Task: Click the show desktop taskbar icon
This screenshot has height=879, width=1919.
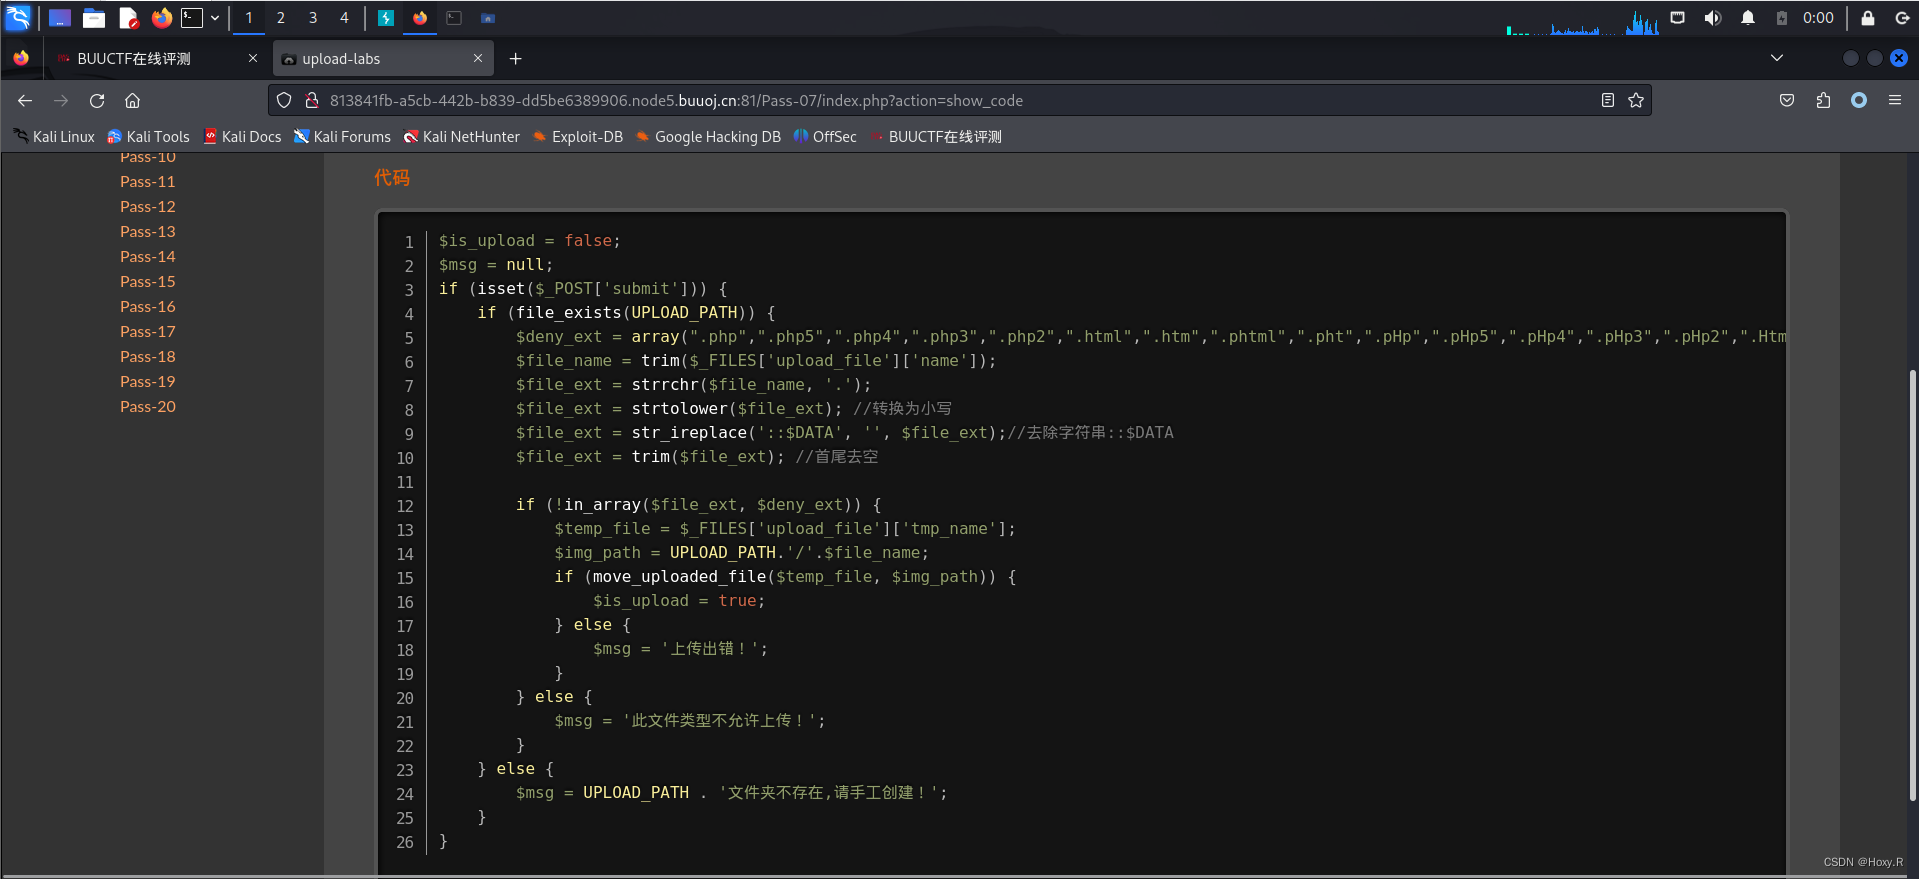Action: (59, 18)
